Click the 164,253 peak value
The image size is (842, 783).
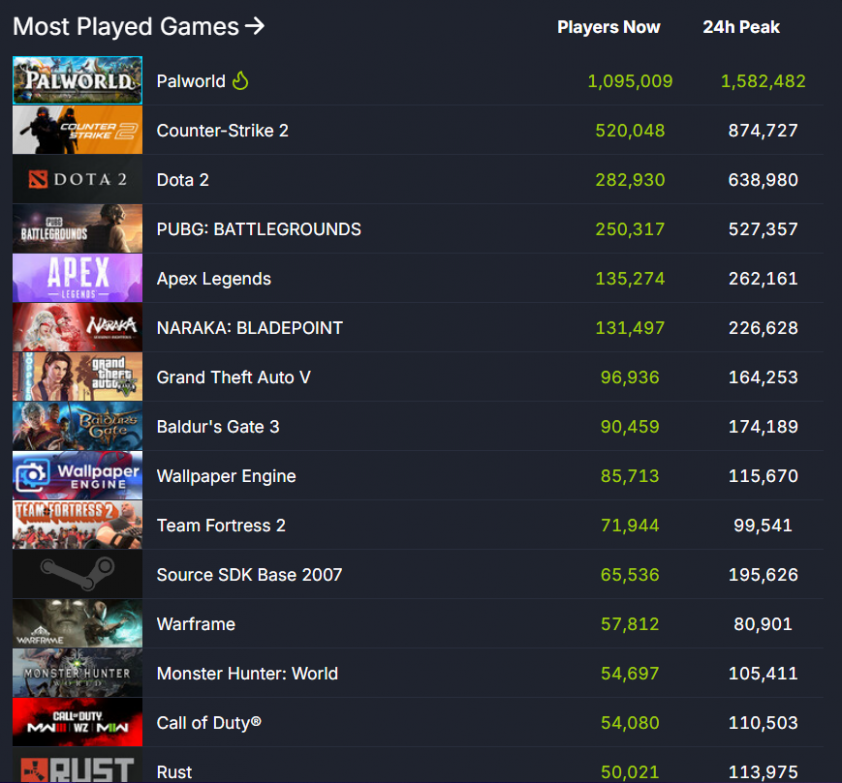[x=763, y=378]
